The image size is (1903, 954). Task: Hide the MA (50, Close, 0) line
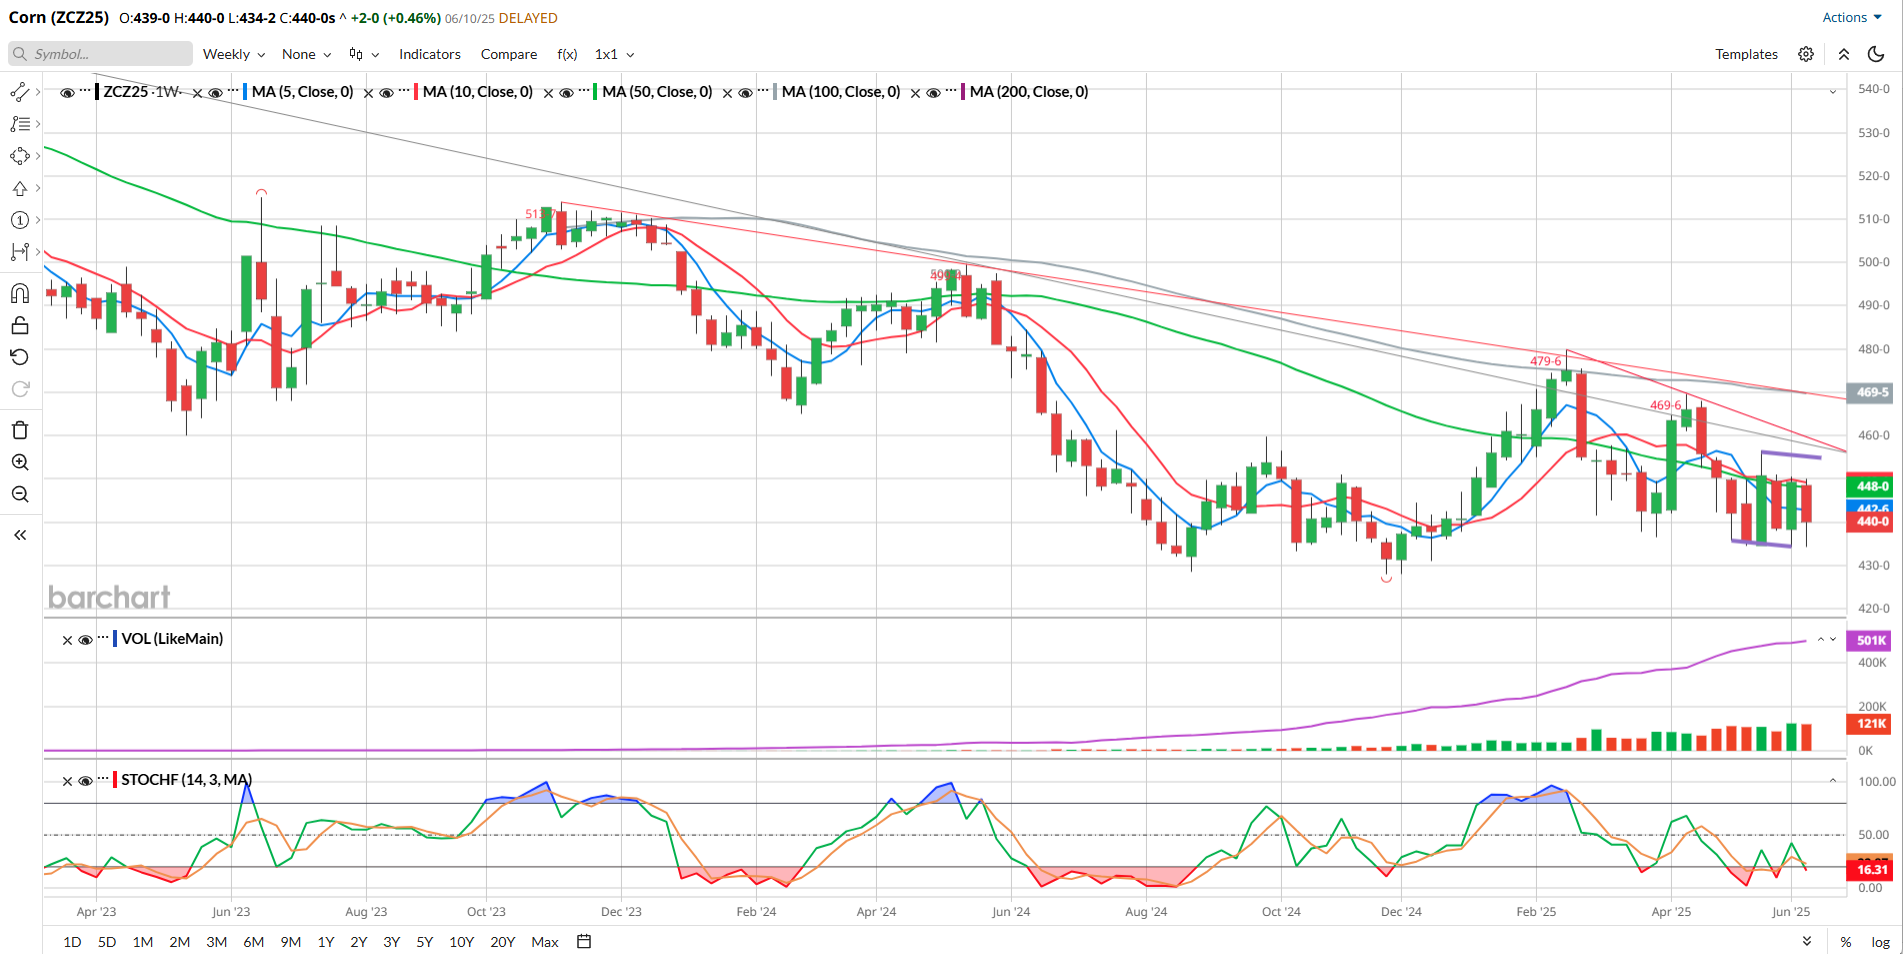click(x=566, y=93)
